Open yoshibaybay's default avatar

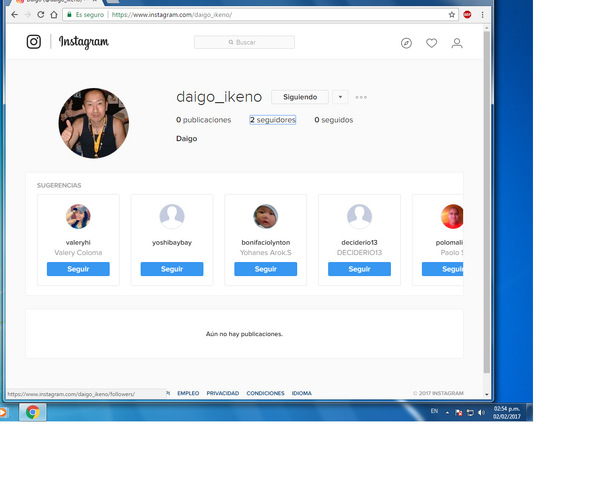(x=172, y=216)
